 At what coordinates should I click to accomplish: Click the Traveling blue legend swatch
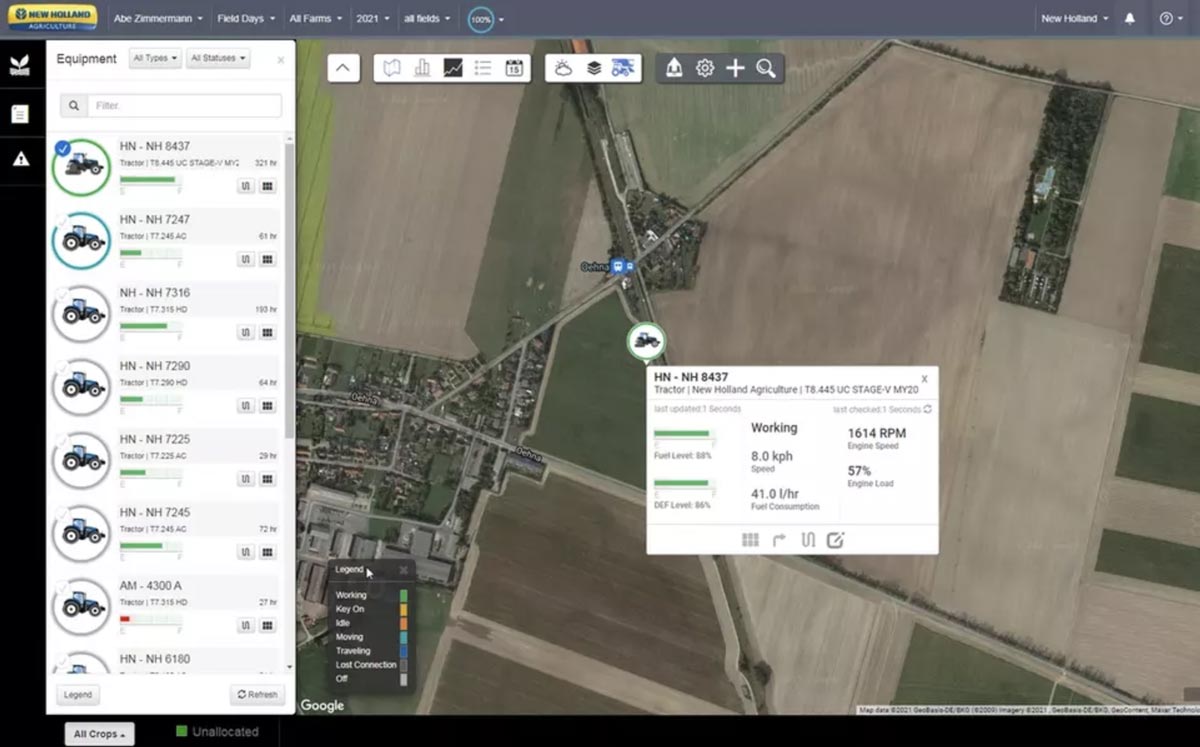point(404,651)
